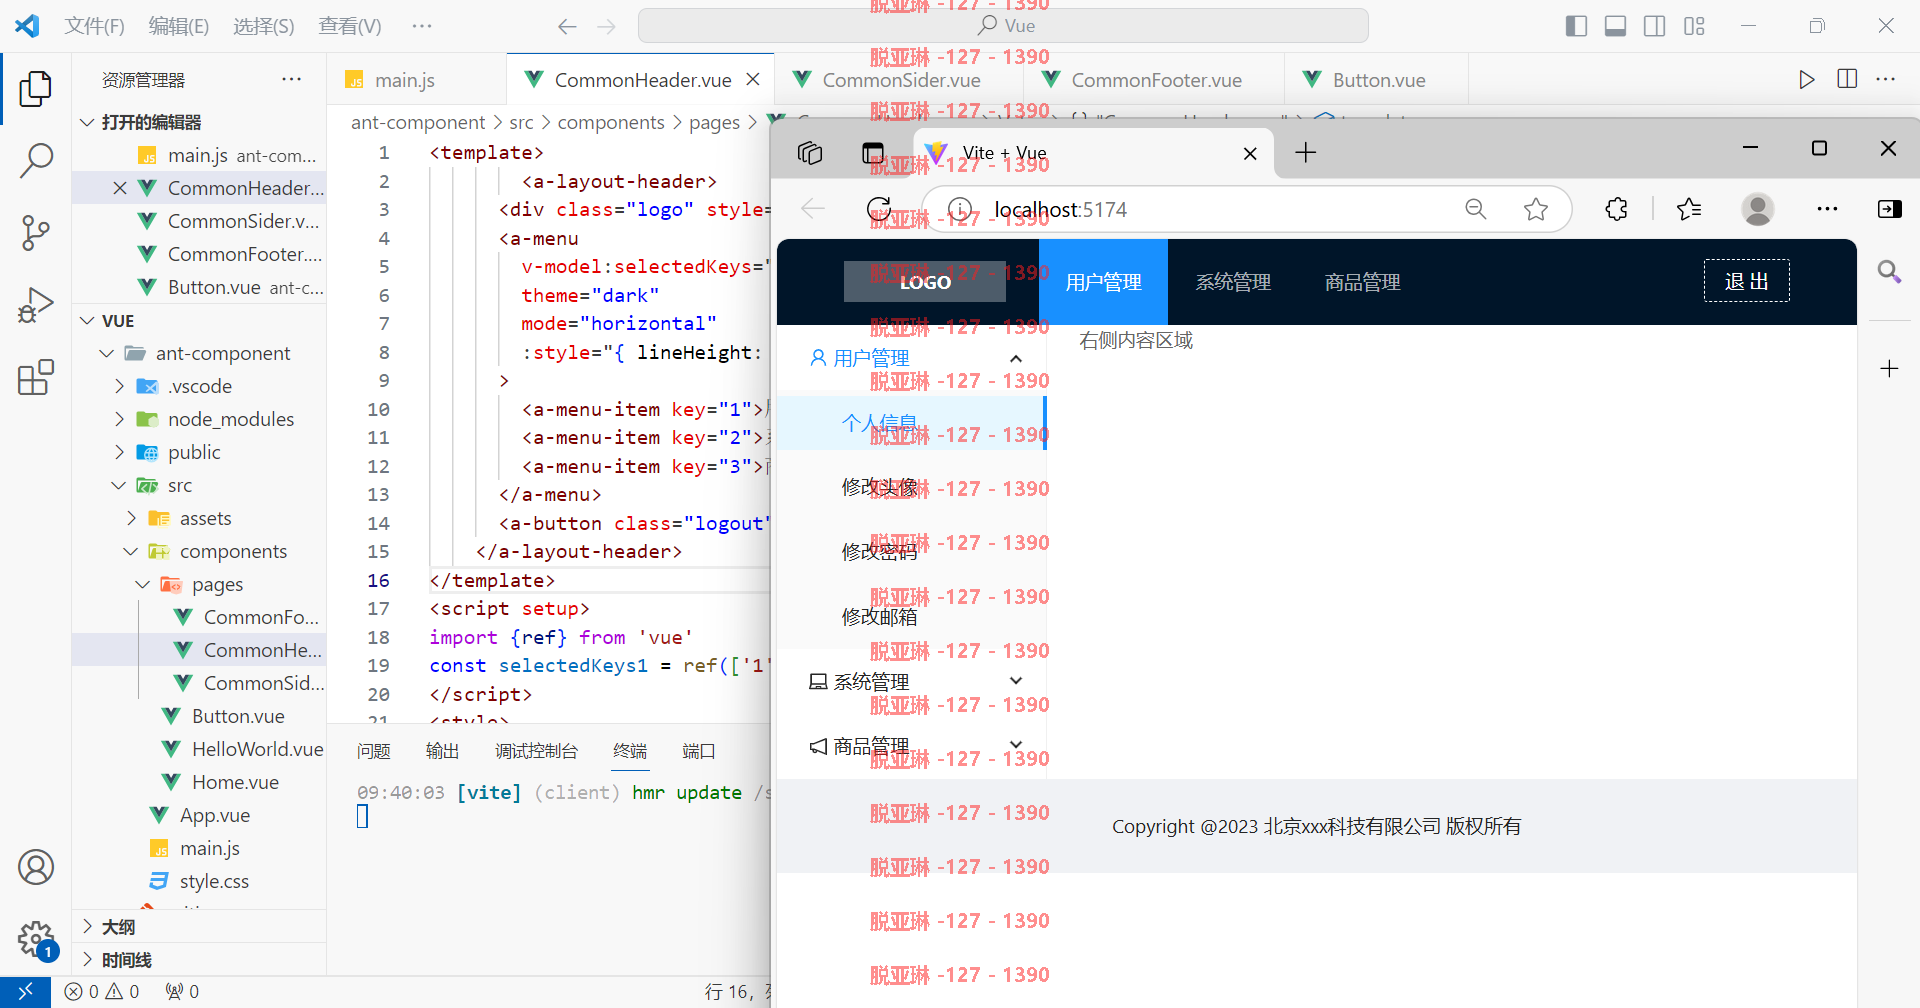Go back in VS Code navigation

point(567,27)
